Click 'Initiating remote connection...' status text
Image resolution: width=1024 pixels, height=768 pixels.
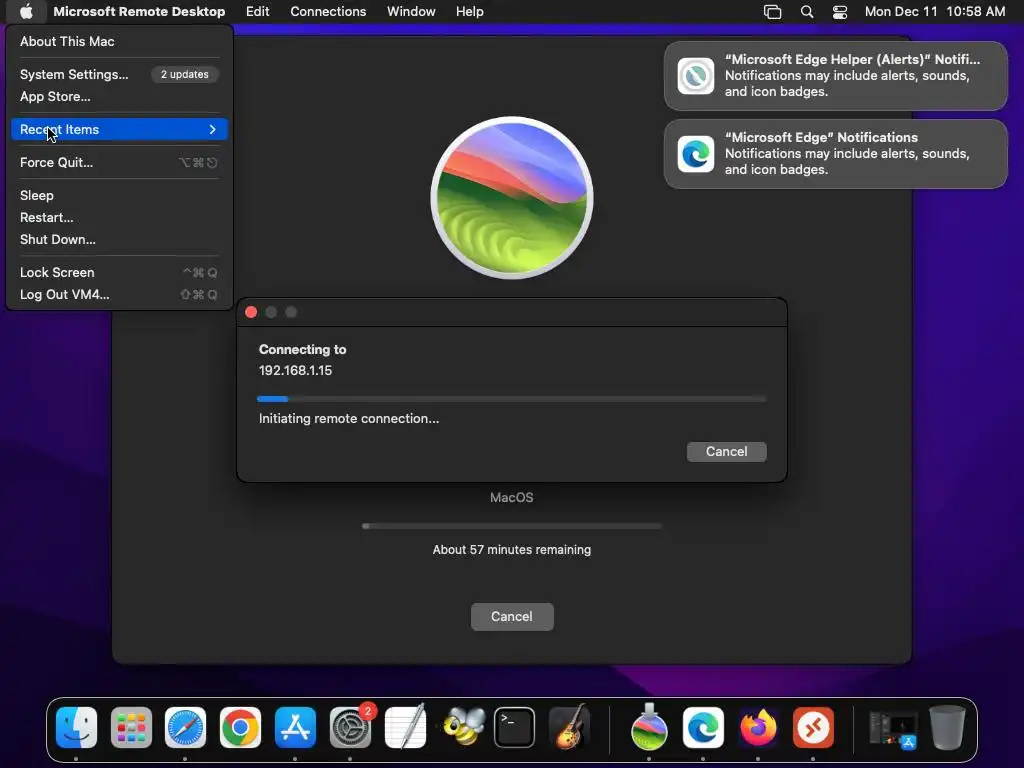pos(349,419)
